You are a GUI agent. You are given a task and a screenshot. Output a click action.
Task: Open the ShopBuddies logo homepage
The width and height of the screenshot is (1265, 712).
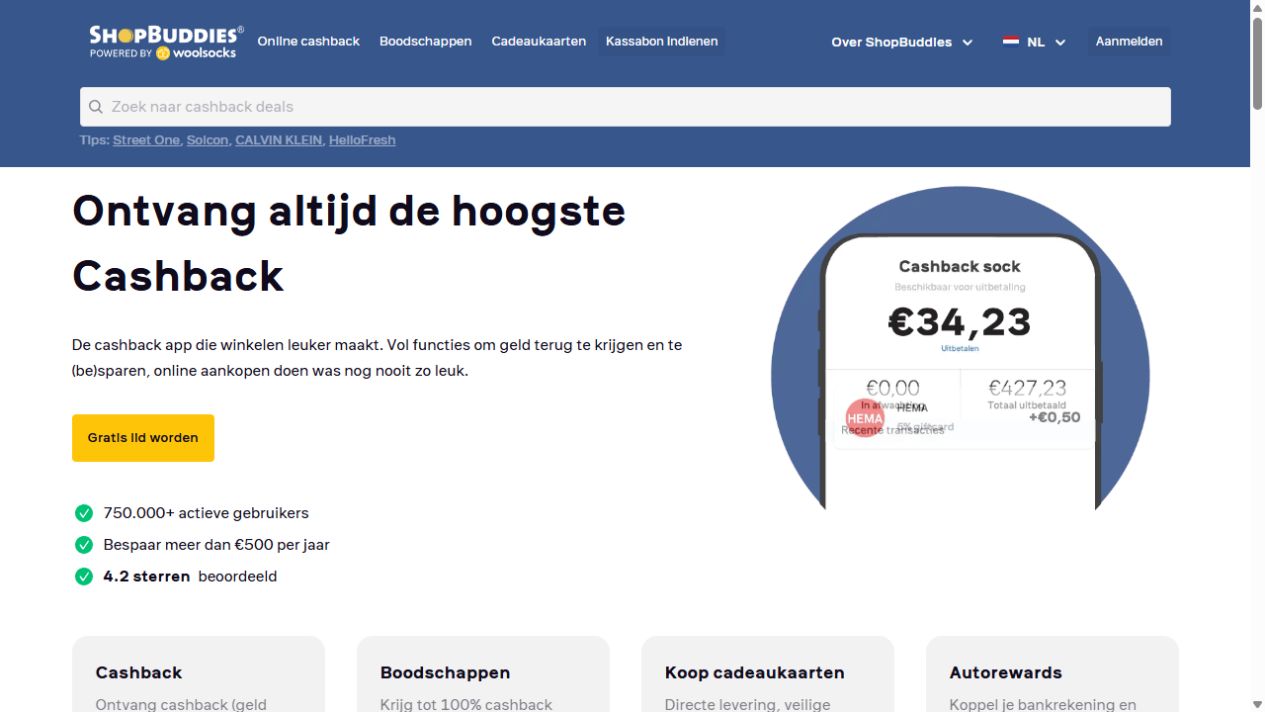click(166, 42)
